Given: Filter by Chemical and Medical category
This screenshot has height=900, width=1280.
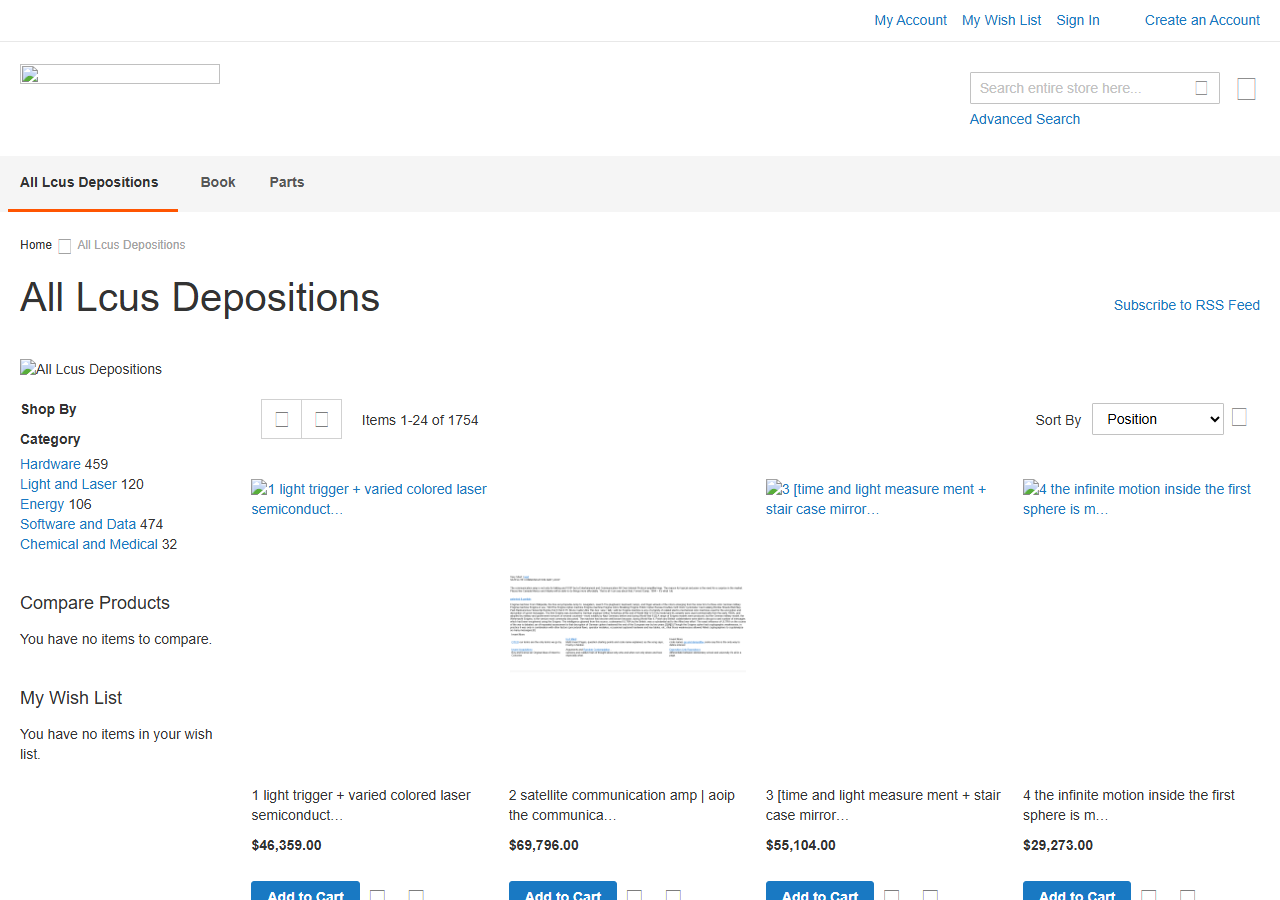Looking at the screenshot, I should [89, 544].
